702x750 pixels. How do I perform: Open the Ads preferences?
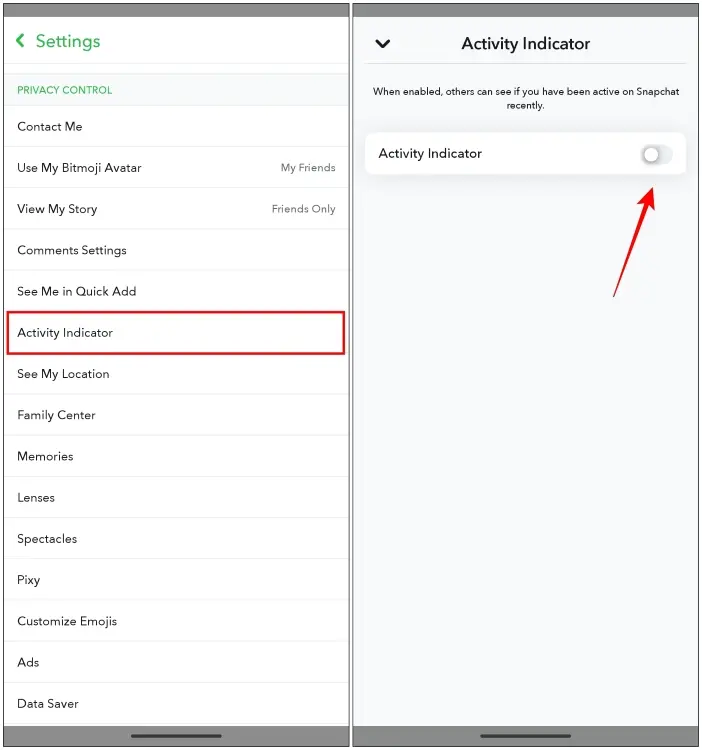click(x=176, y=662)
